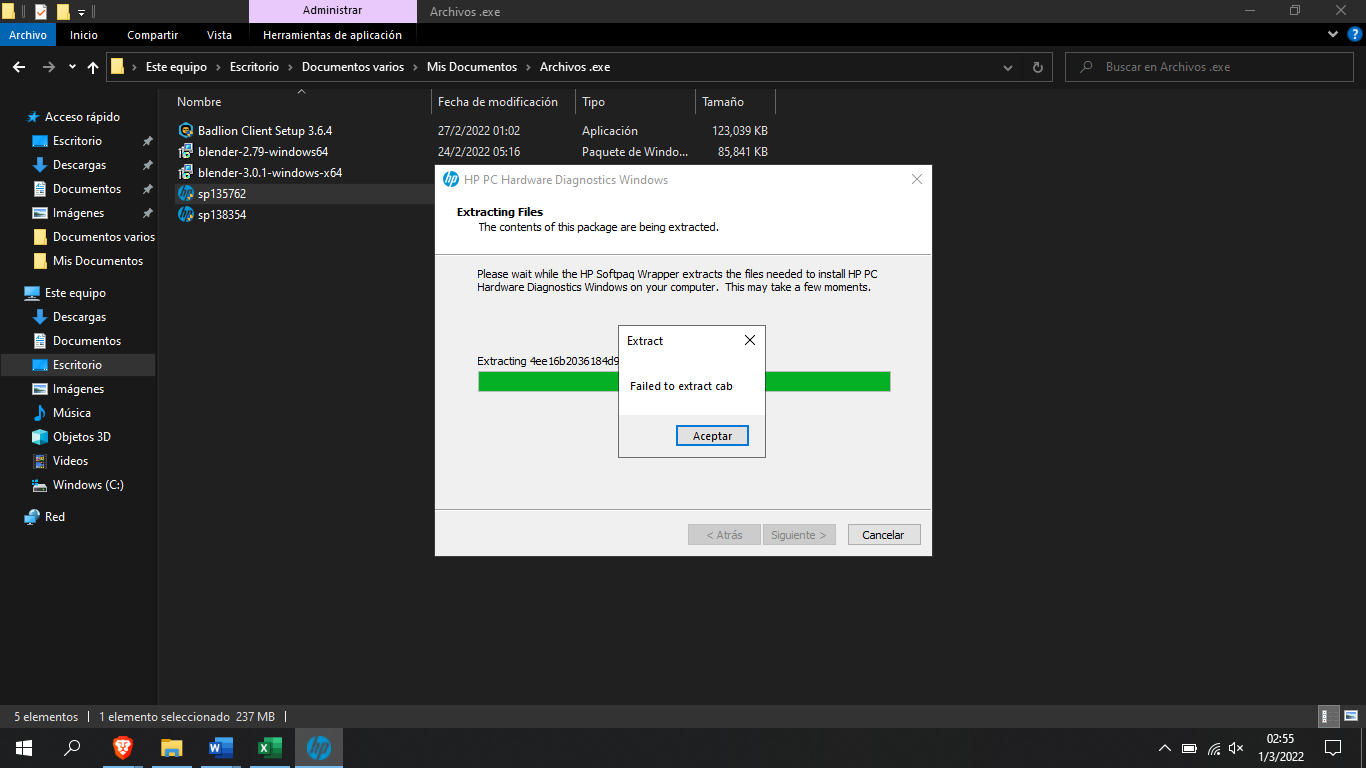Open the notification center icon
This screenshot has height=768, width=1366.
coord(1332,747)
